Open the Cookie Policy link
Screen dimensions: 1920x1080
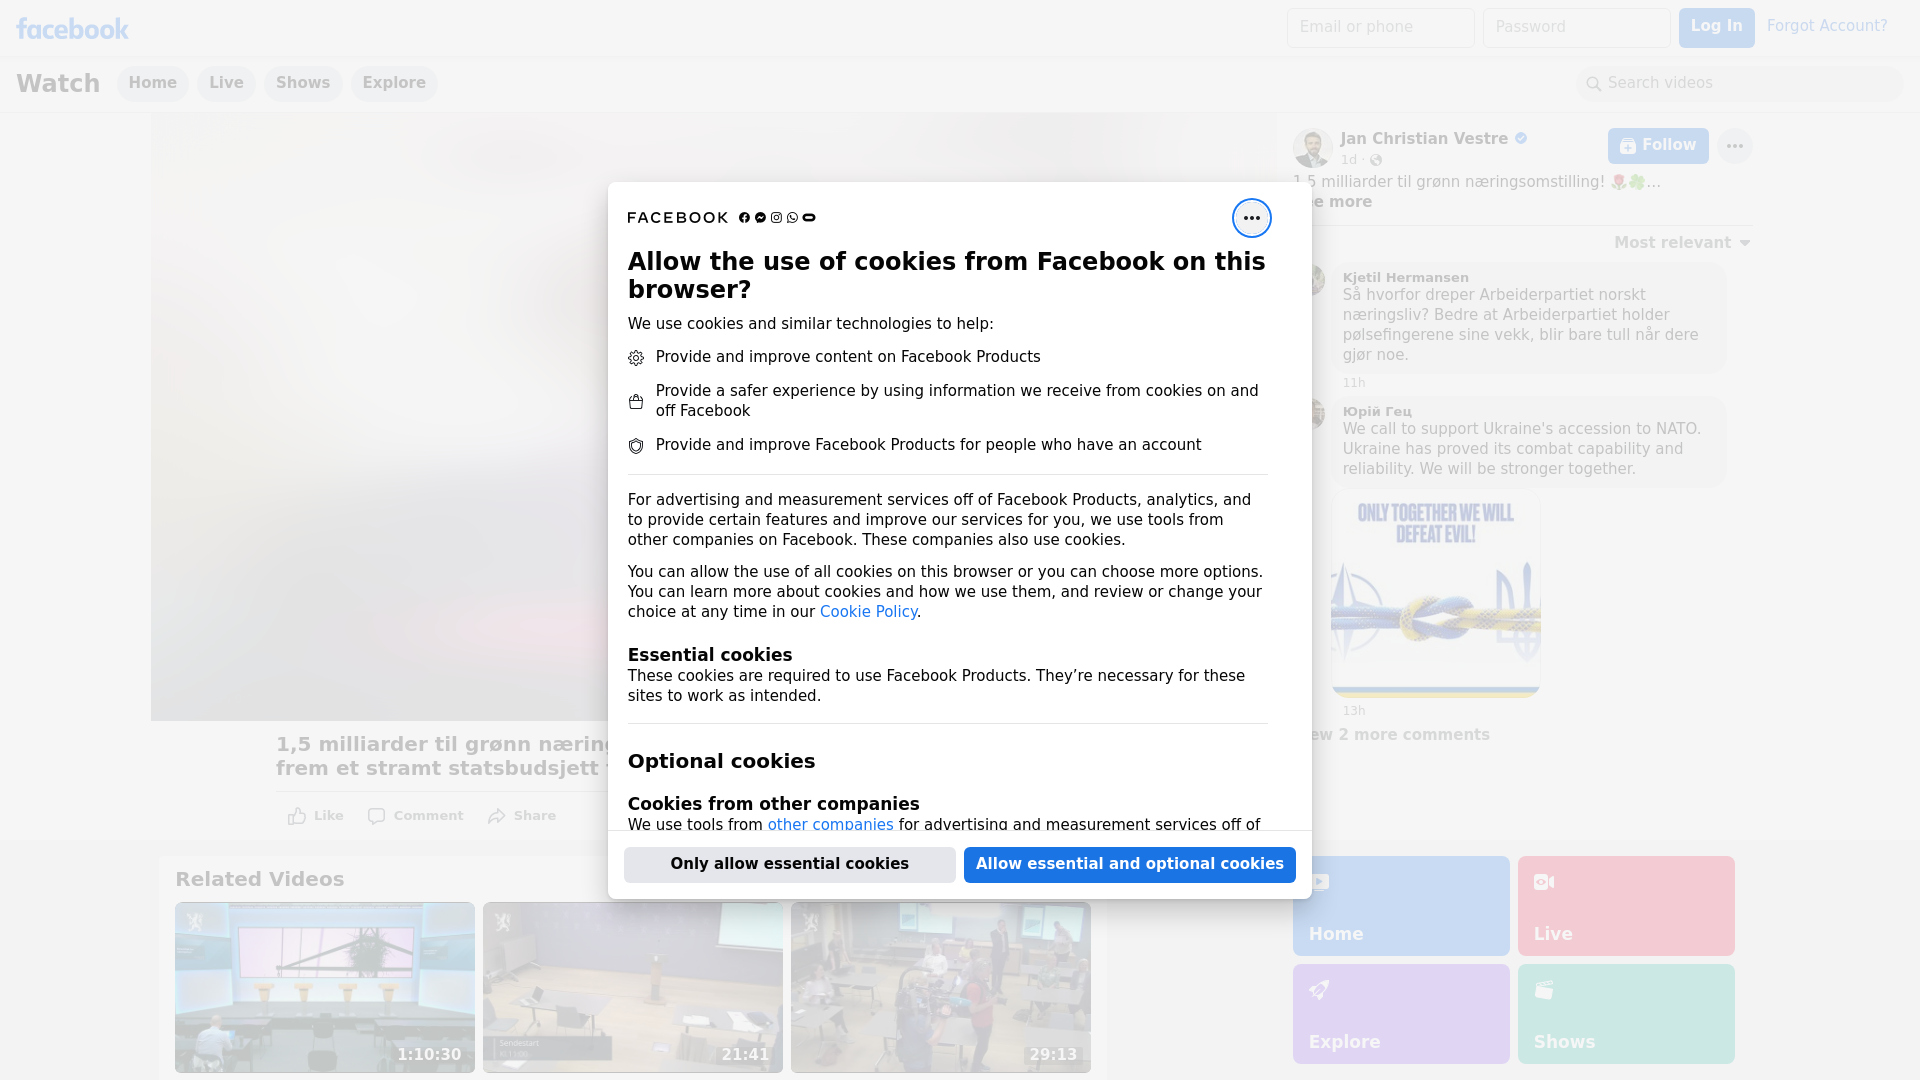coord(868,612)
